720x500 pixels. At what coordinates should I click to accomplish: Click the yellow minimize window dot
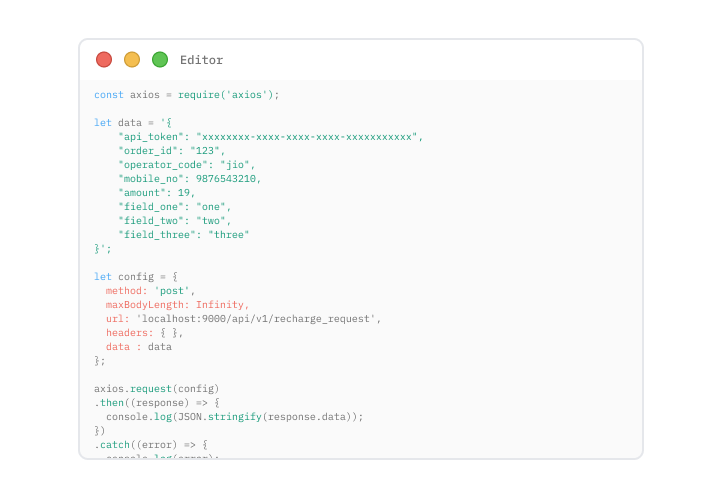(132, 60)
